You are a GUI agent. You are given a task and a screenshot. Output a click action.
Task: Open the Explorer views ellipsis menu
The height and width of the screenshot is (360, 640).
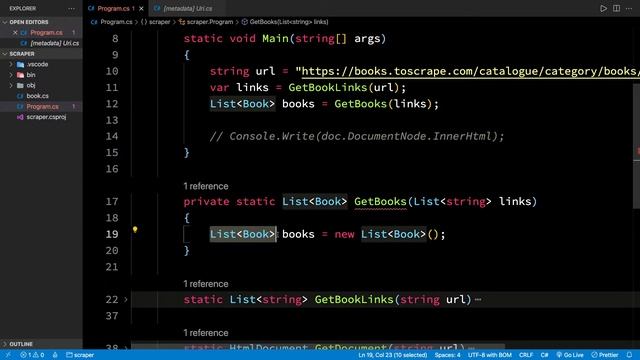[x=72, y=8]
